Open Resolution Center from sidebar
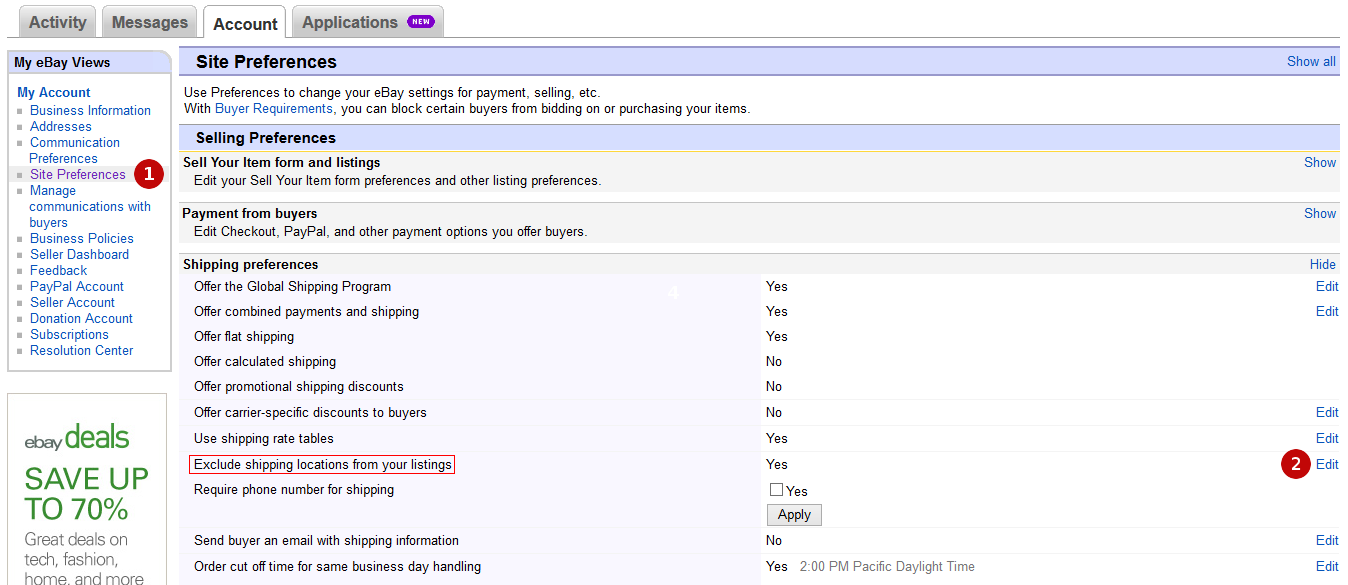 point(82,350)
